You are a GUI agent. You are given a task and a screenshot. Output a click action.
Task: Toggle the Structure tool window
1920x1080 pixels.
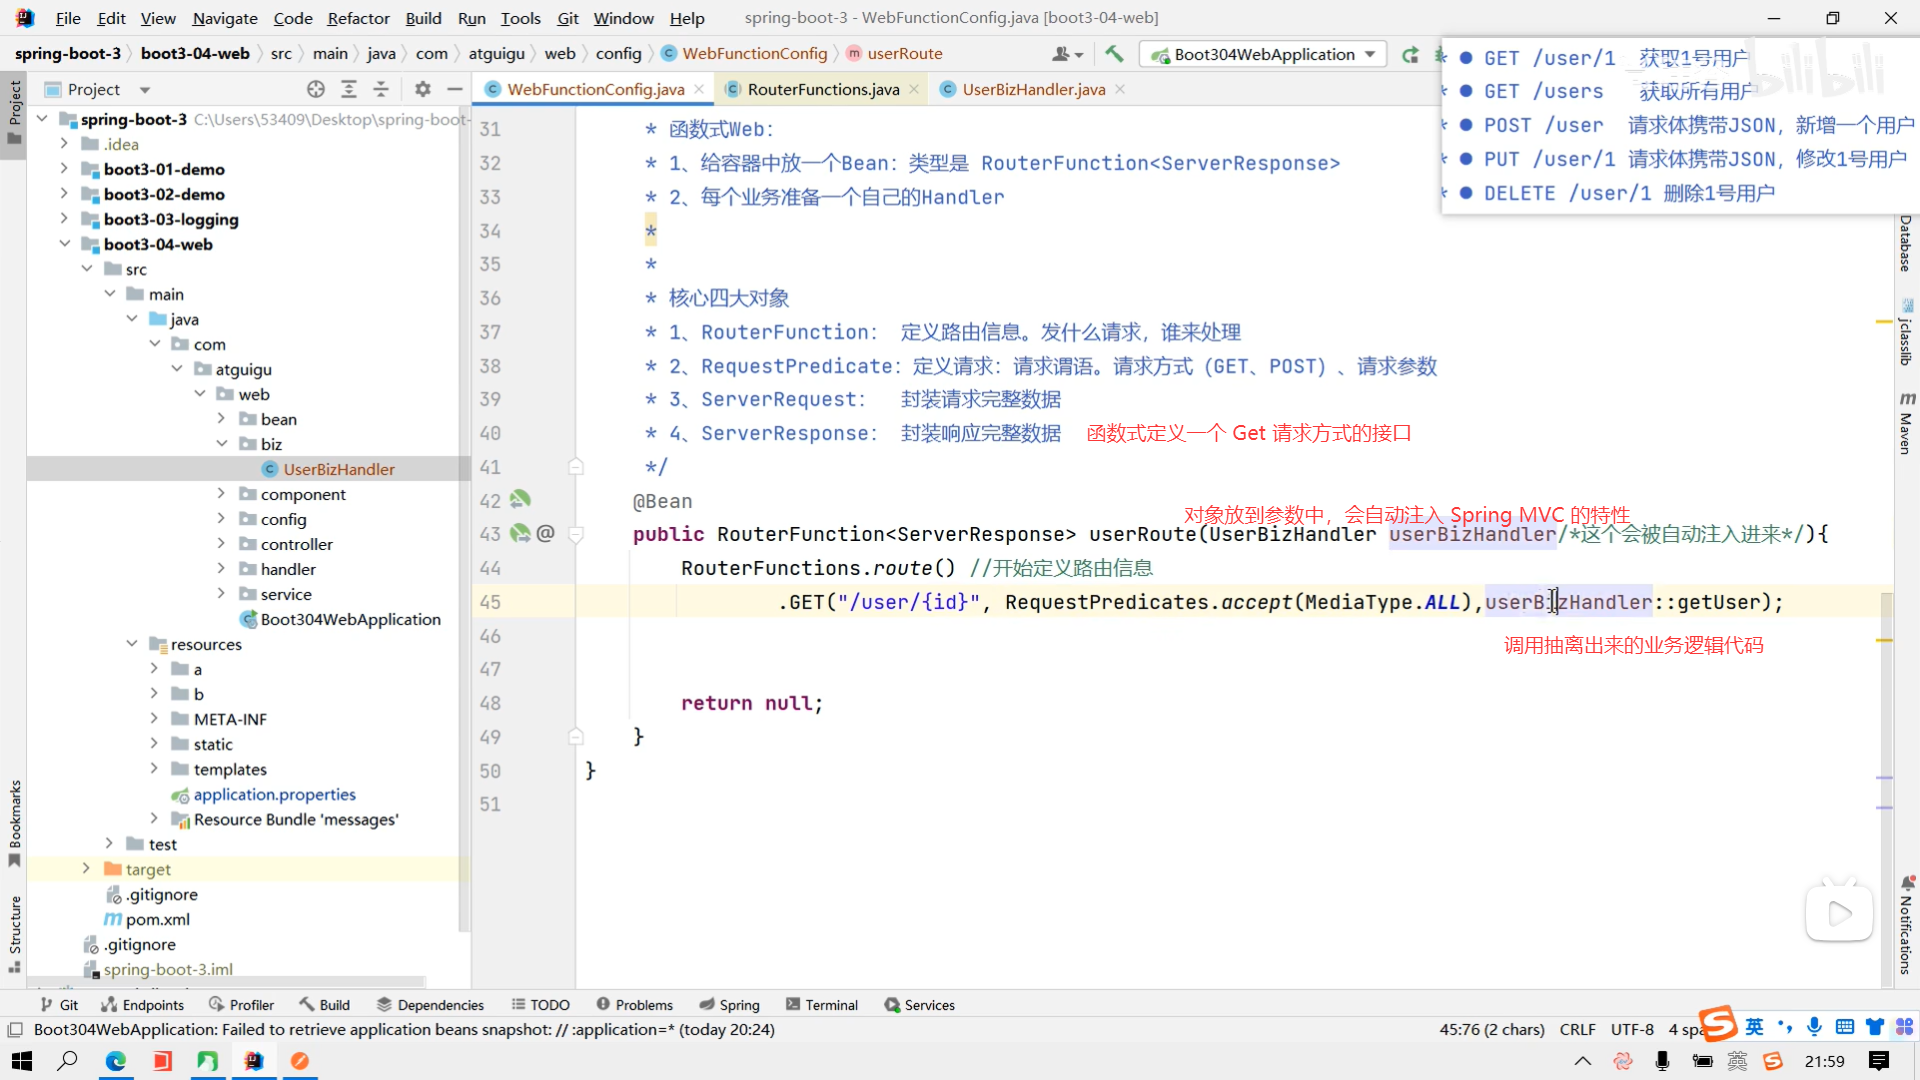coord(14,933)
